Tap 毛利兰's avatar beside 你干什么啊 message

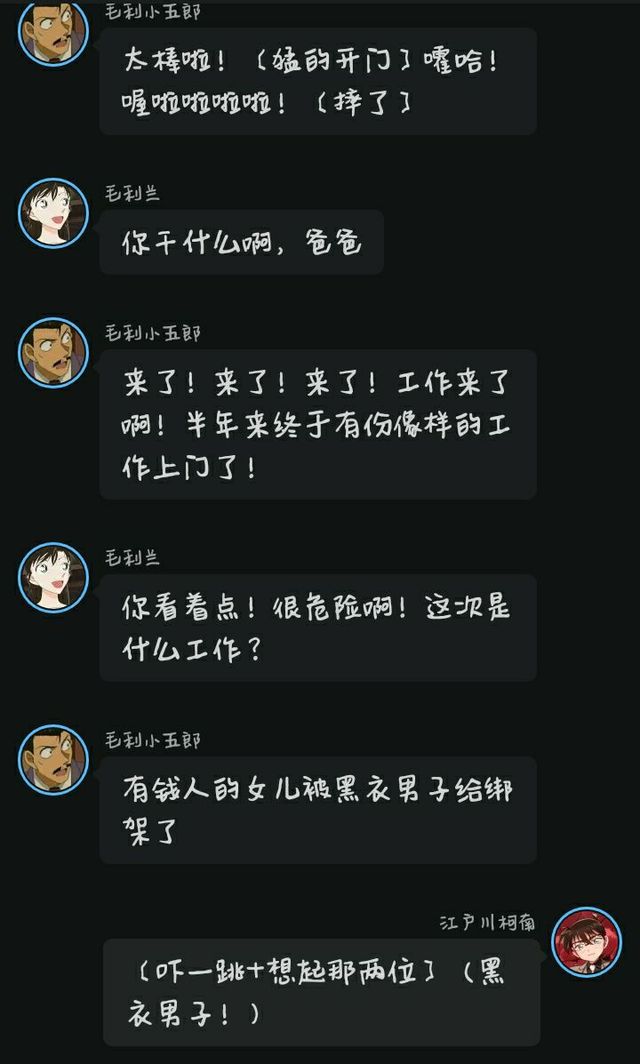point(53,213)
